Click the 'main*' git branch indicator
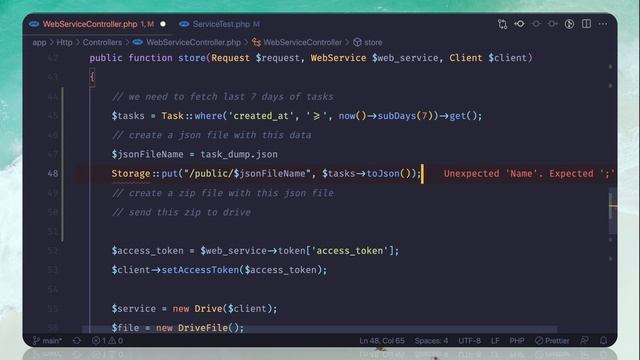640x360 pixels. point(47,340)
